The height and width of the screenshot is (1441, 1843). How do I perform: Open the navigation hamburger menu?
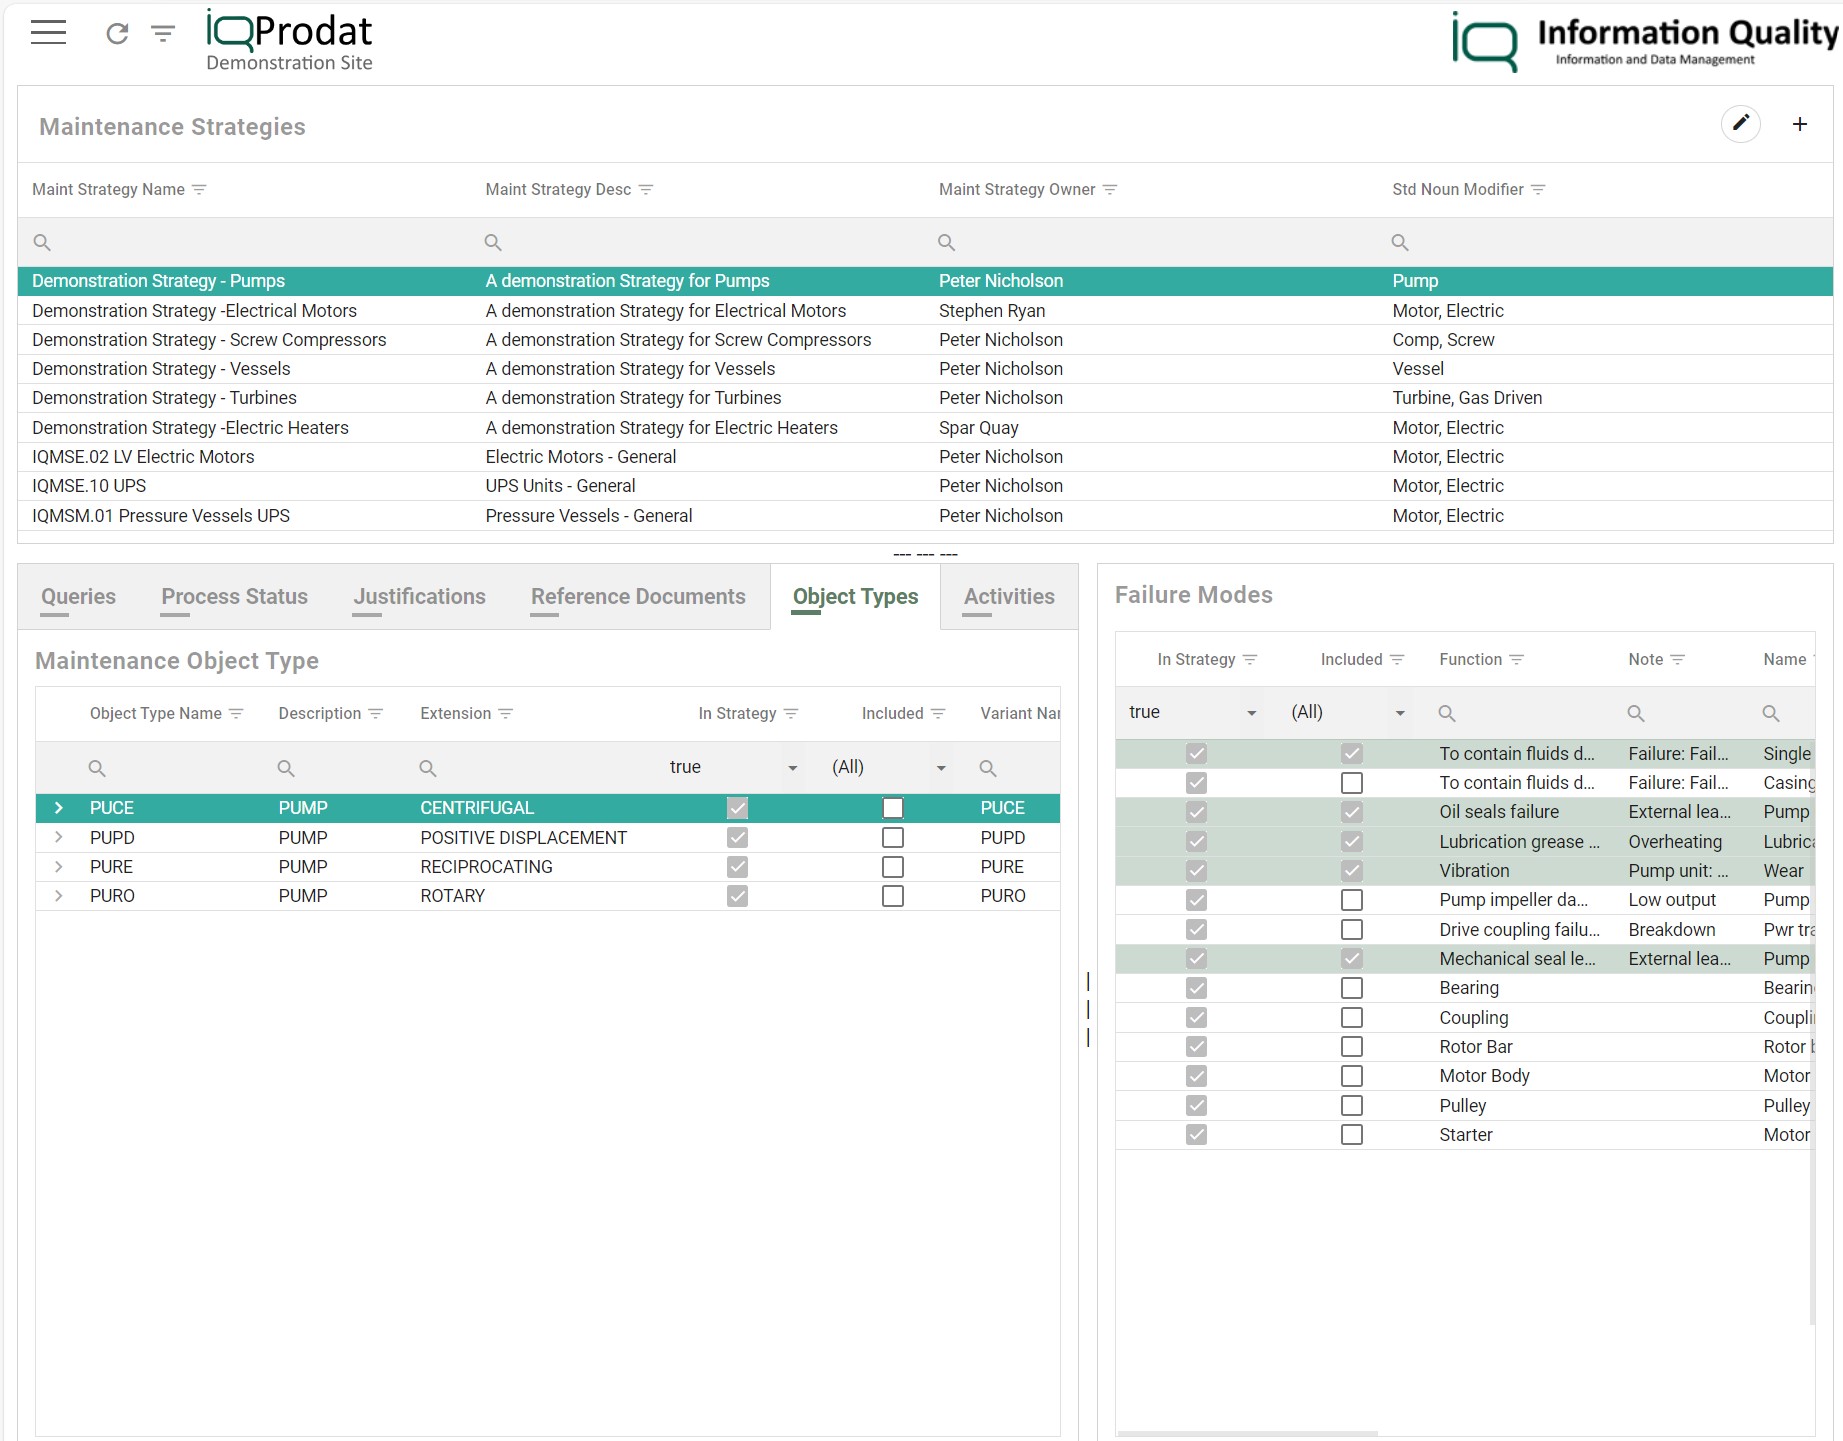[47, 32]
